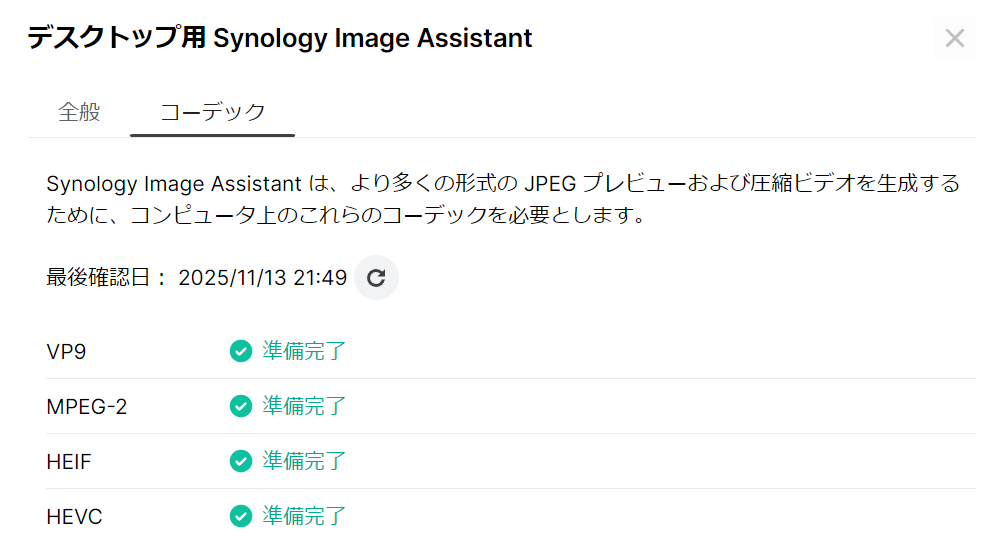Select the VP9 codec name label
This screenshot has height=559, width=1005.
(66, 352)
